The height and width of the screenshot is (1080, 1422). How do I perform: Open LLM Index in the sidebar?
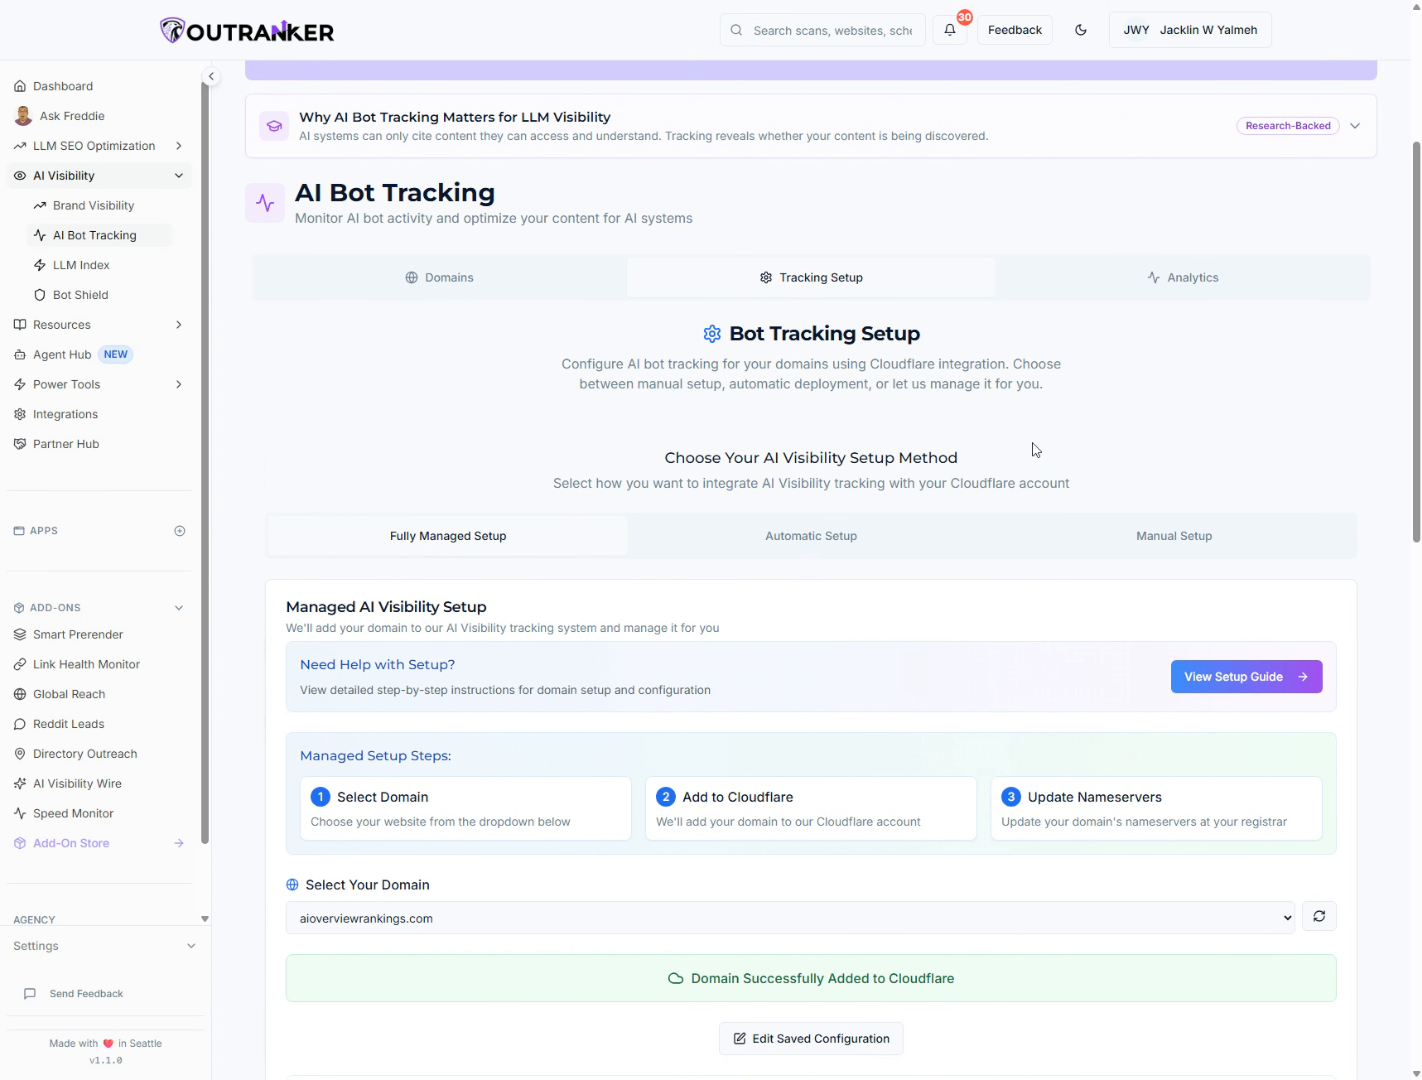pyautogui.click(x=81, y=265)
